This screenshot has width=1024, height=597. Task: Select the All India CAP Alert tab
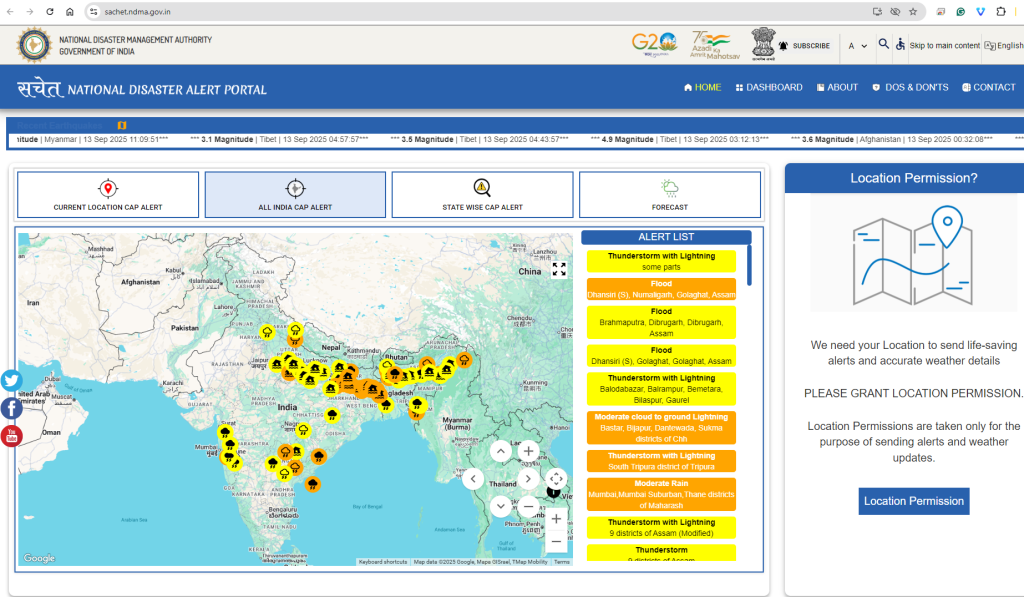point(295,195)
